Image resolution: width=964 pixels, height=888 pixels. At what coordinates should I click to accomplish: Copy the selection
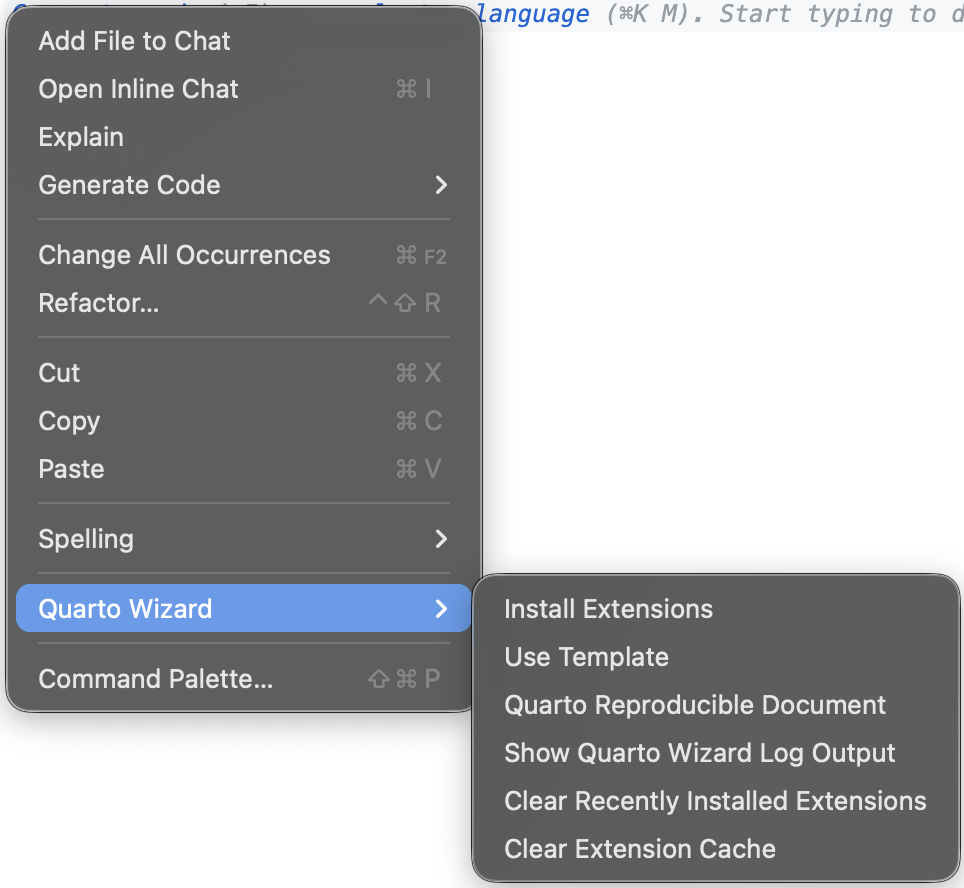click(x=69, y=421)
